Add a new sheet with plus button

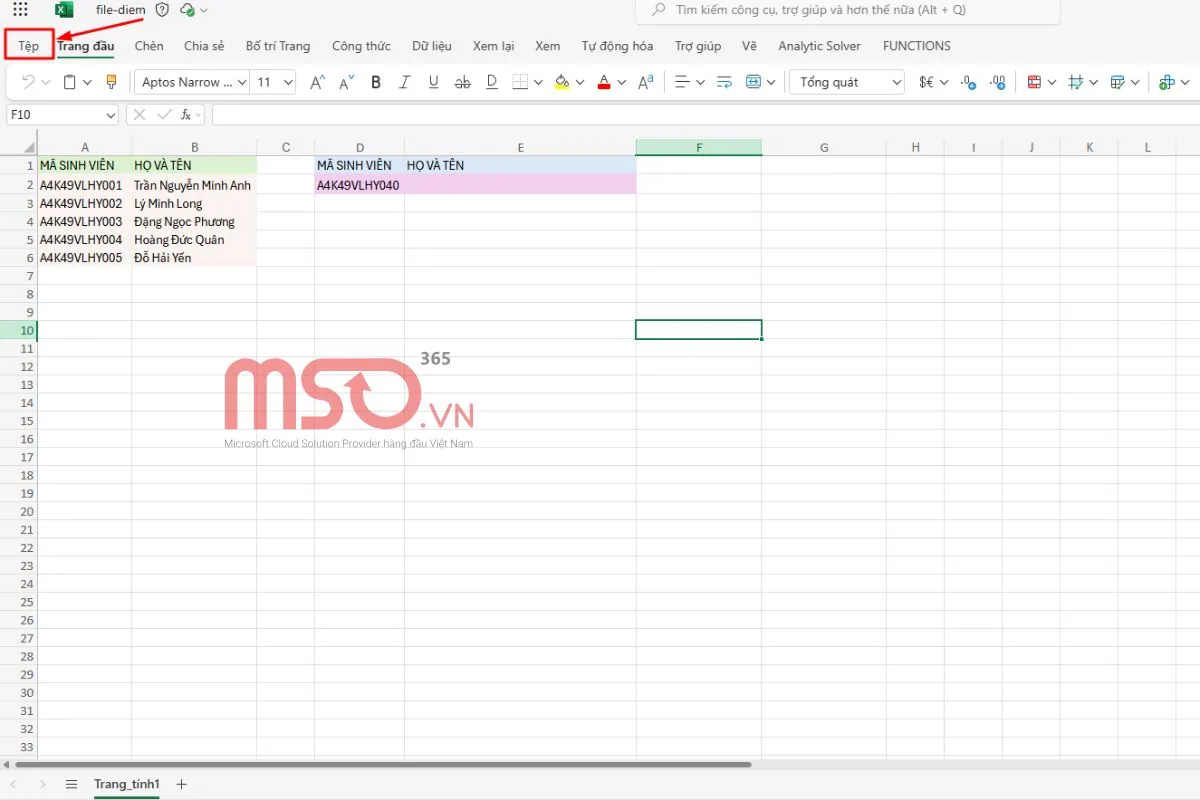(x=181, y=784)
